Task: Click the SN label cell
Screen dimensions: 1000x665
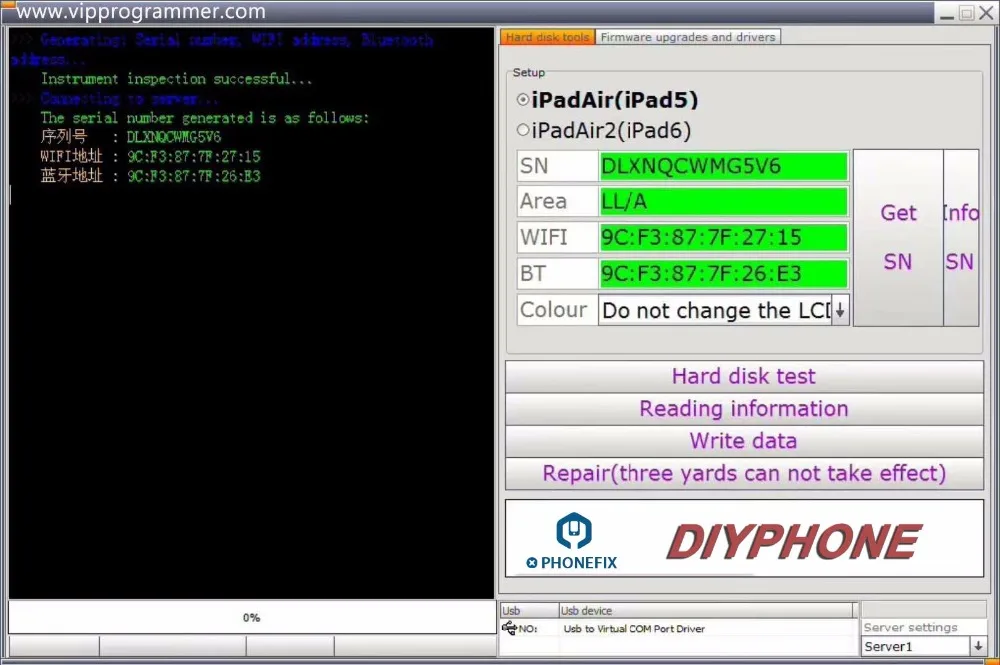Action: (x=557, y=166)
